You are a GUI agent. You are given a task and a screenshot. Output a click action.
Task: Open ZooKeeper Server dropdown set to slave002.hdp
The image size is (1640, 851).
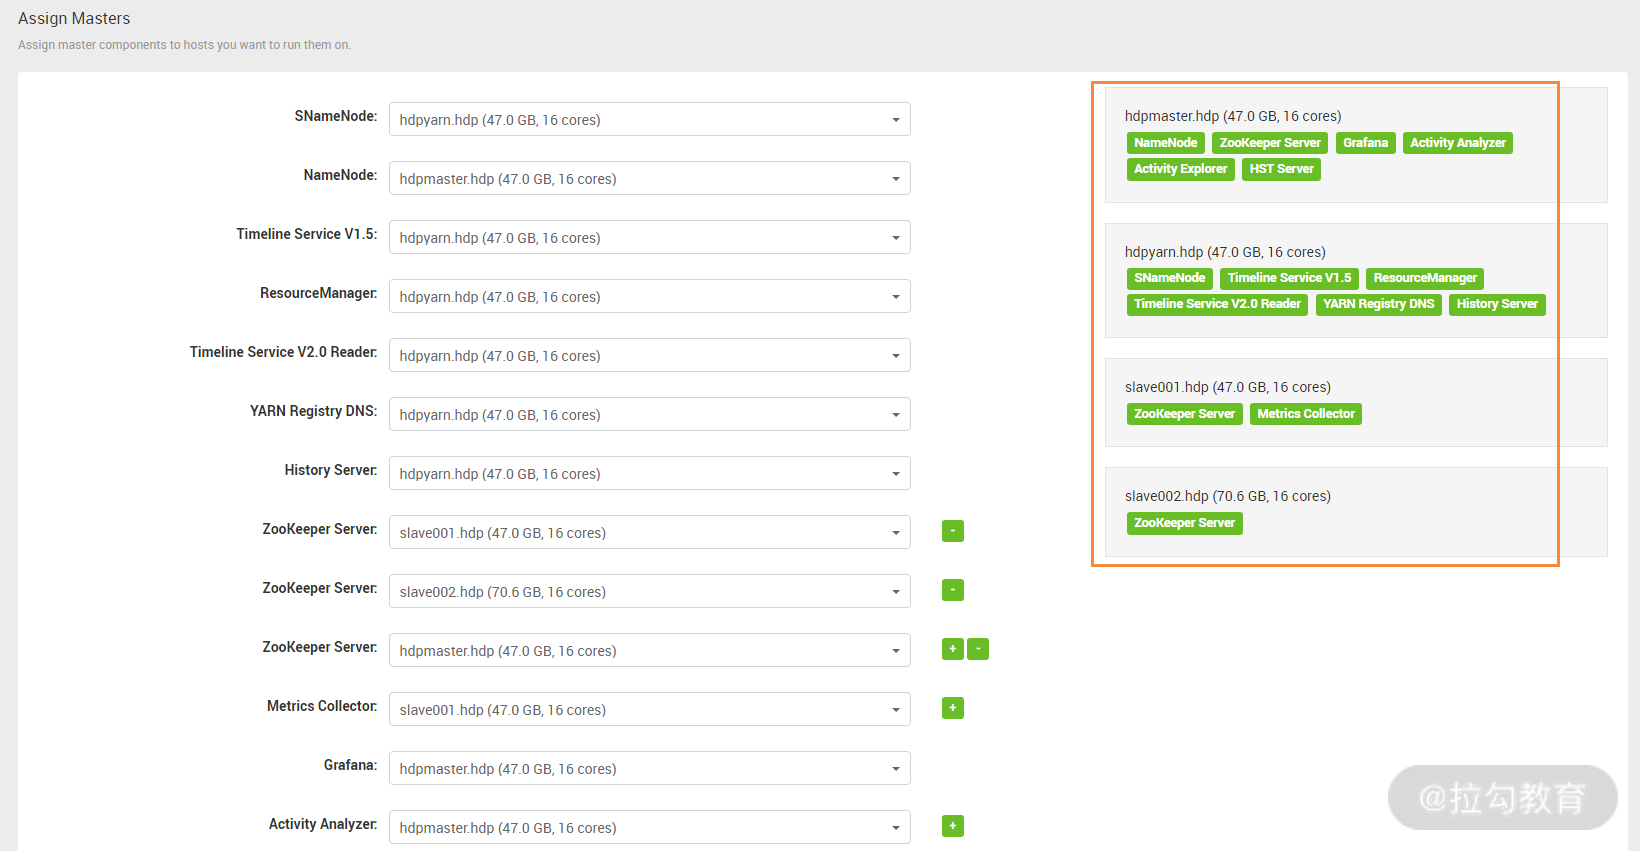pos(649,591)
